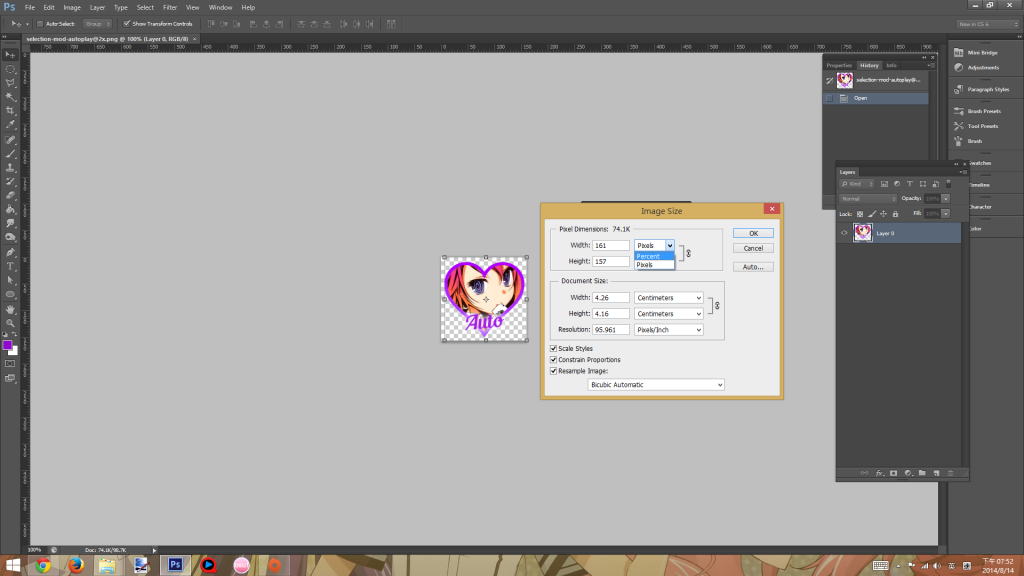
Task: Select the Crop tool
Action: 10,110
